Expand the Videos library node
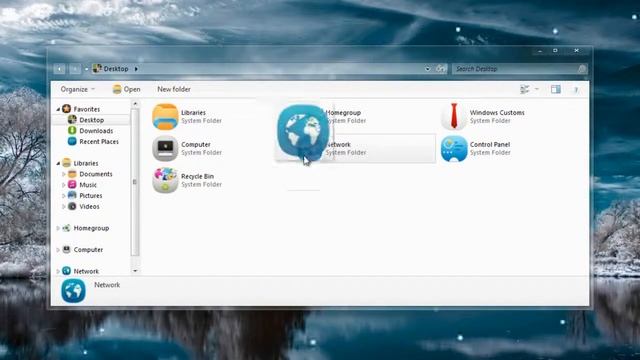Viewport: 640px width, 360px height. (64, 207)
